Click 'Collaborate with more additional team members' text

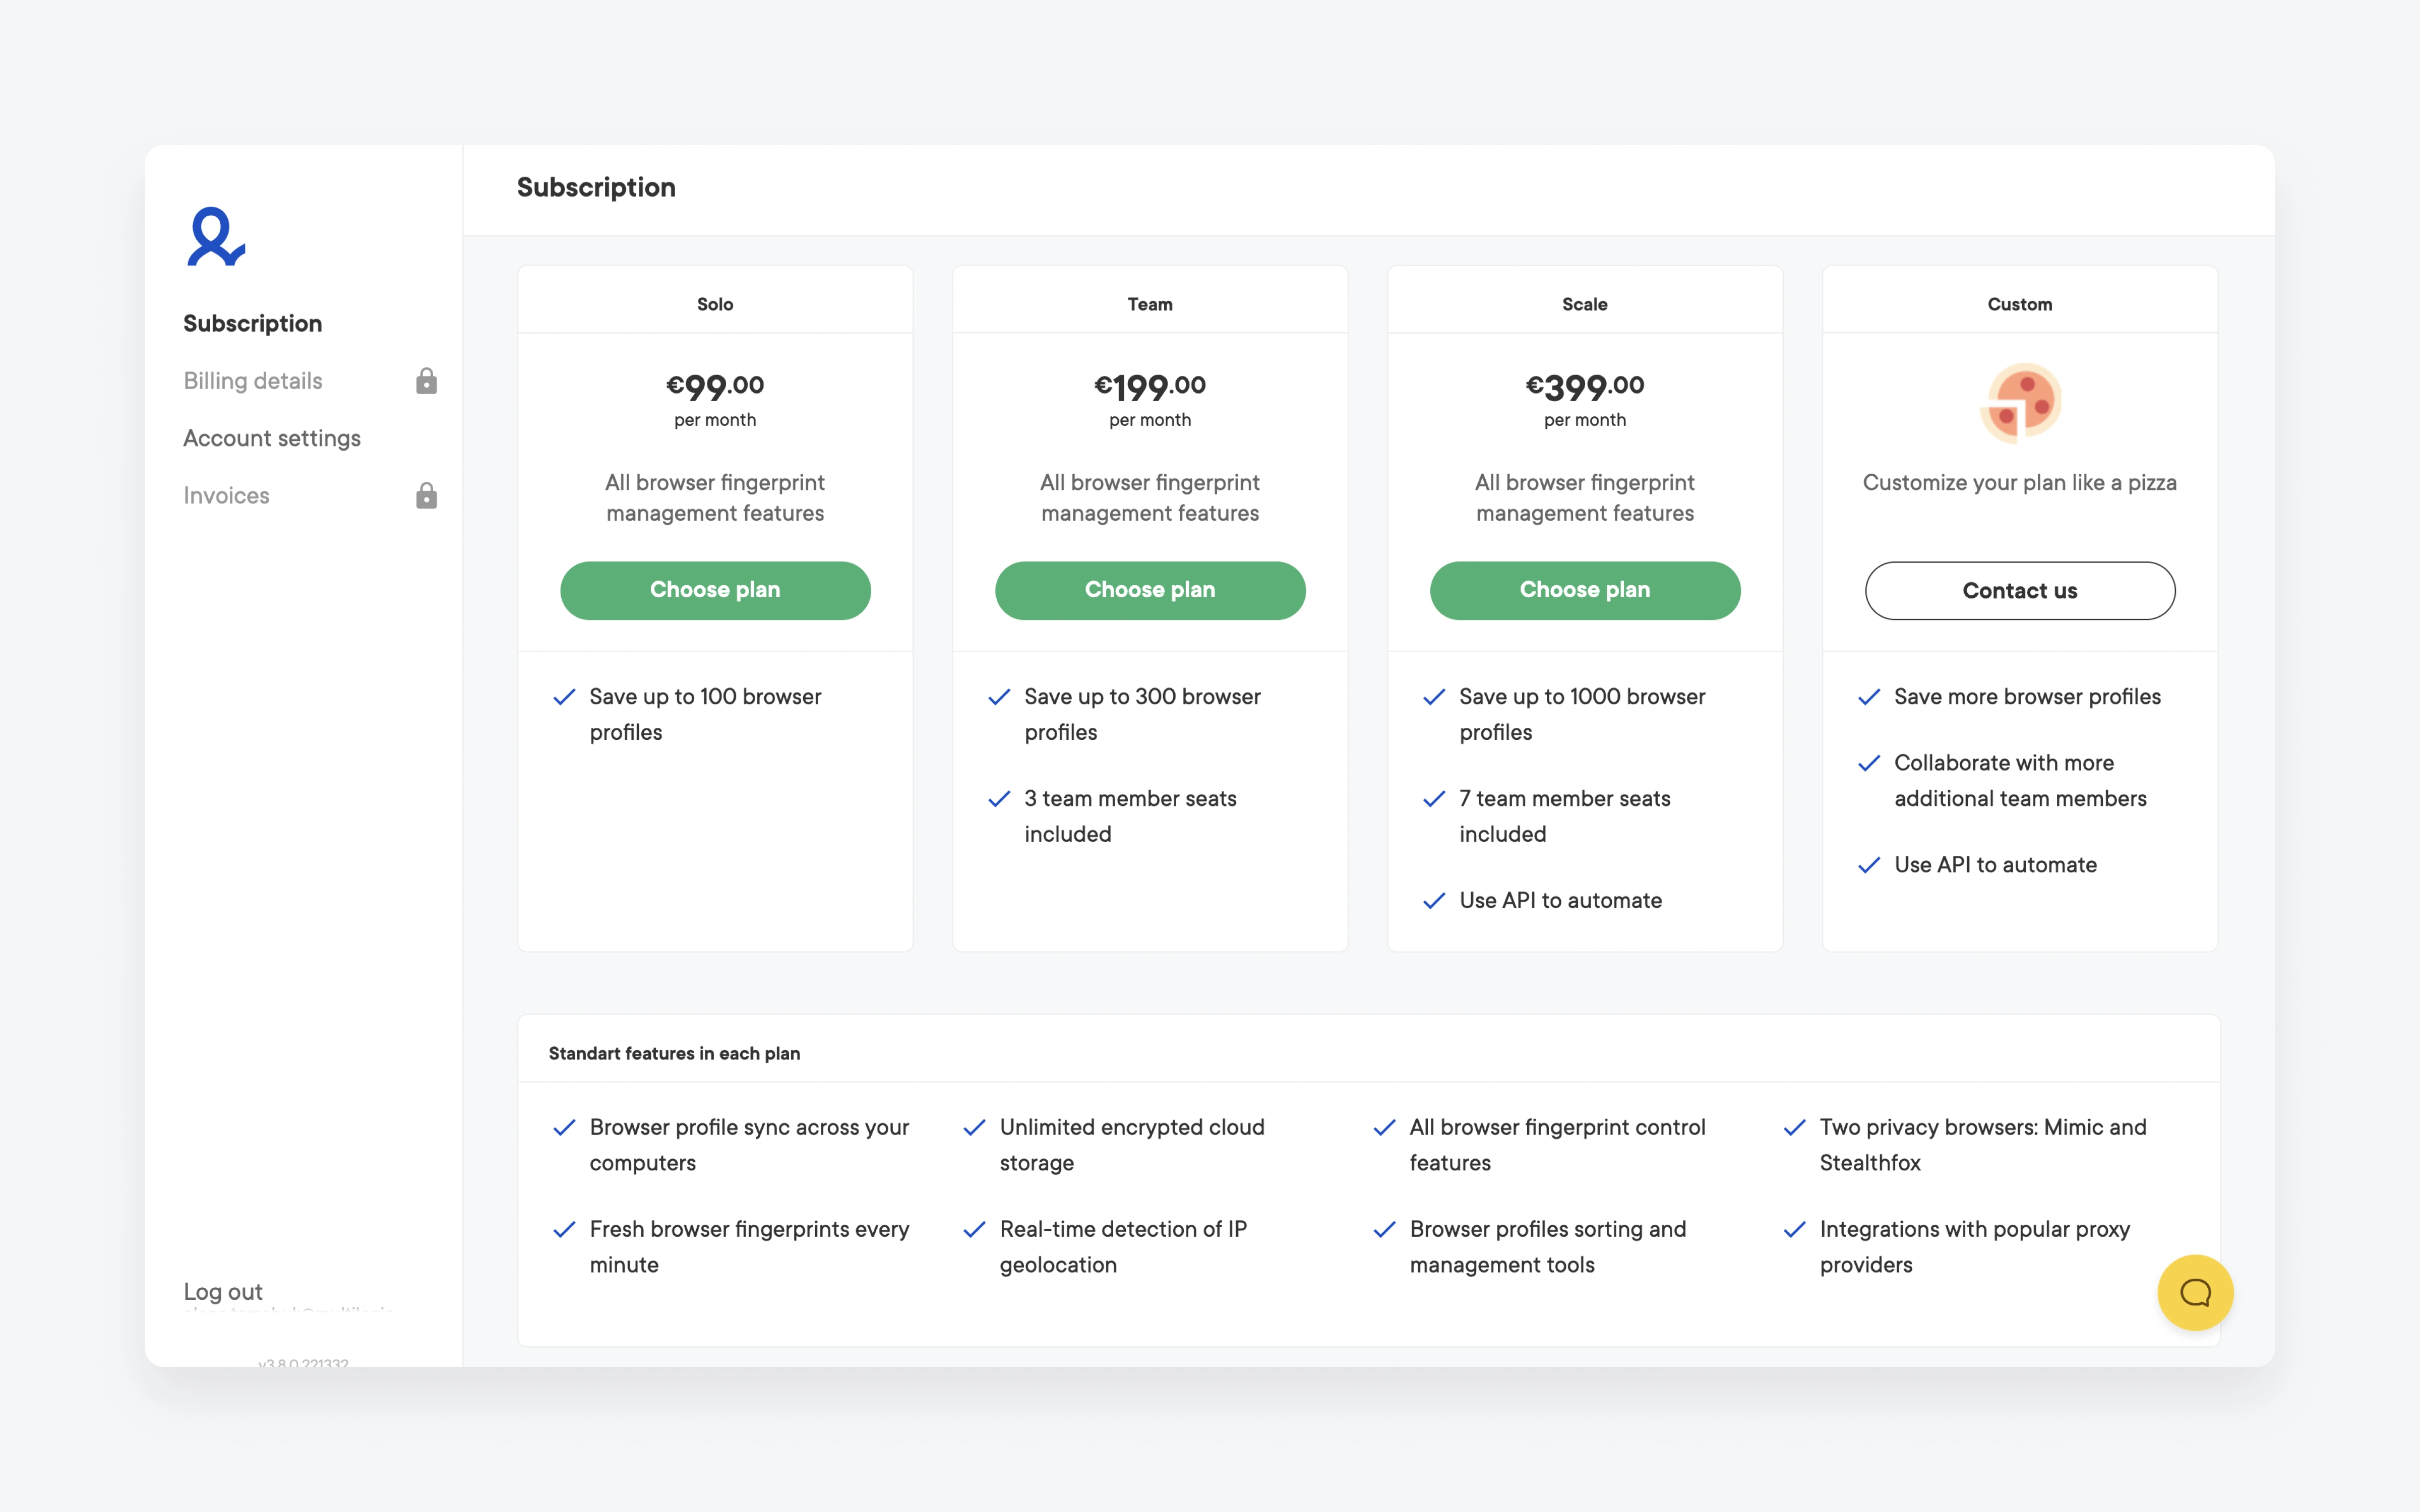[2020, 780]
